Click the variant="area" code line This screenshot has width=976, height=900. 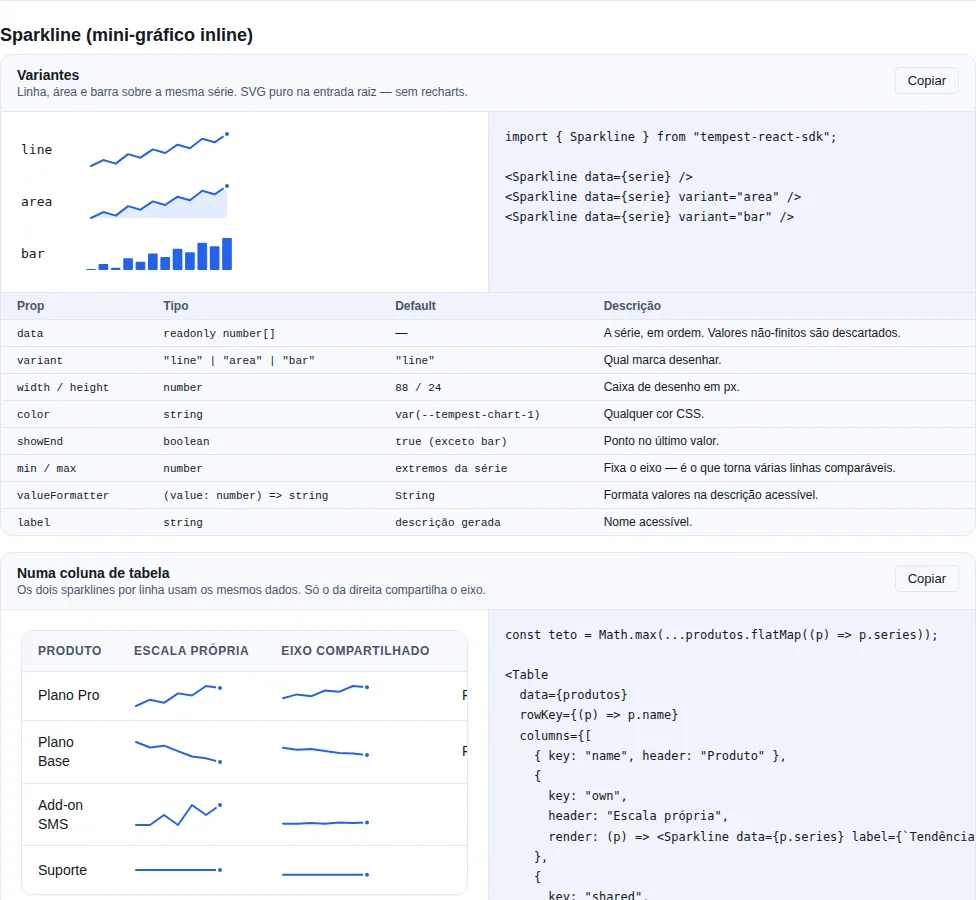pyautogui.click(x=653, y=197)
